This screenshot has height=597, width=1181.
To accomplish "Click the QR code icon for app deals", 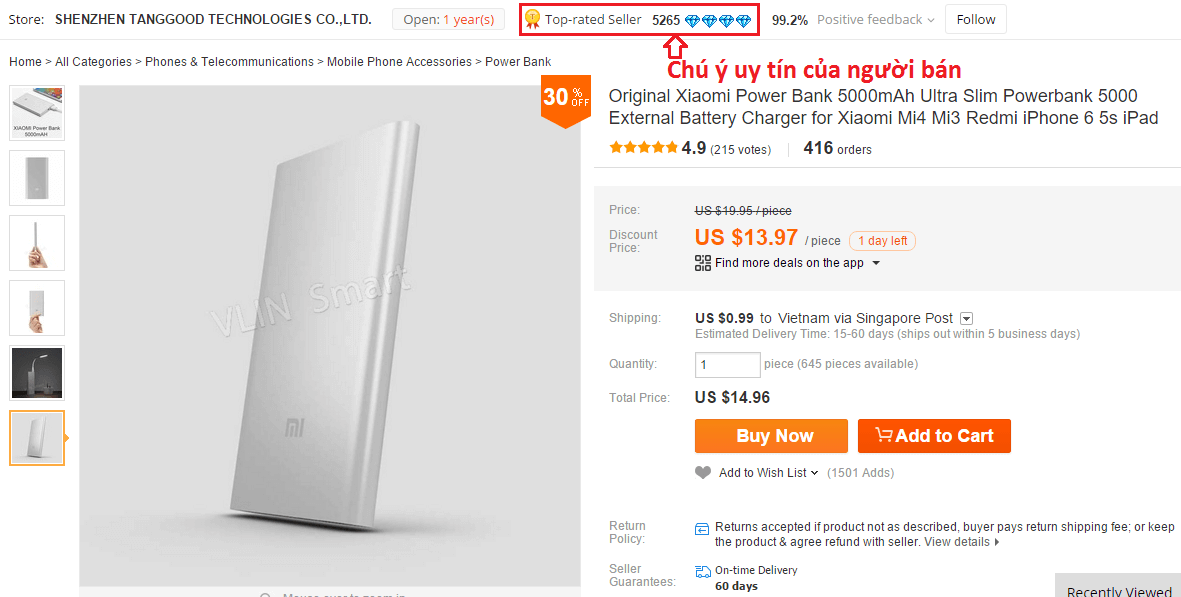I will pos(701,263).
